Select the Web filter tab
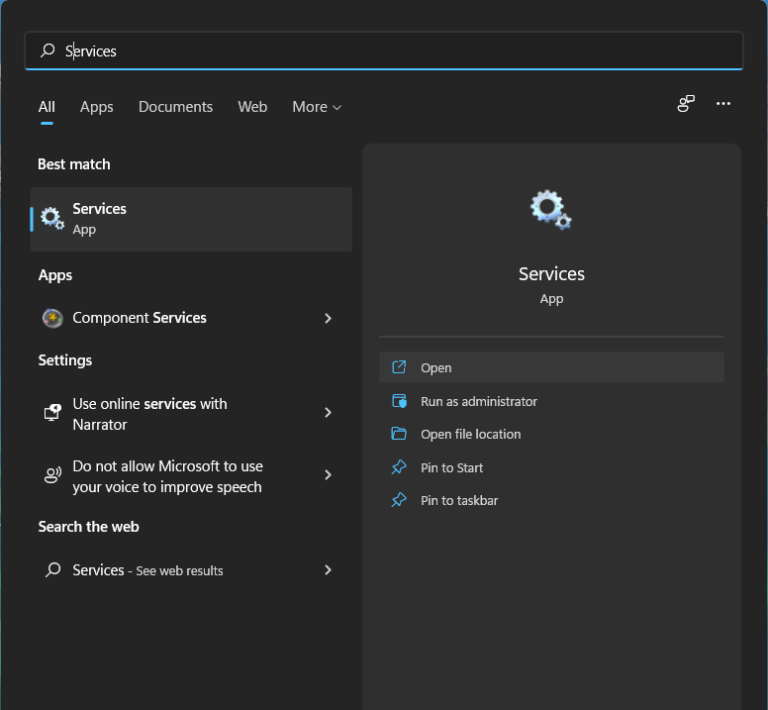The width and height of the screenshot is (768, 710). (252, 107)
